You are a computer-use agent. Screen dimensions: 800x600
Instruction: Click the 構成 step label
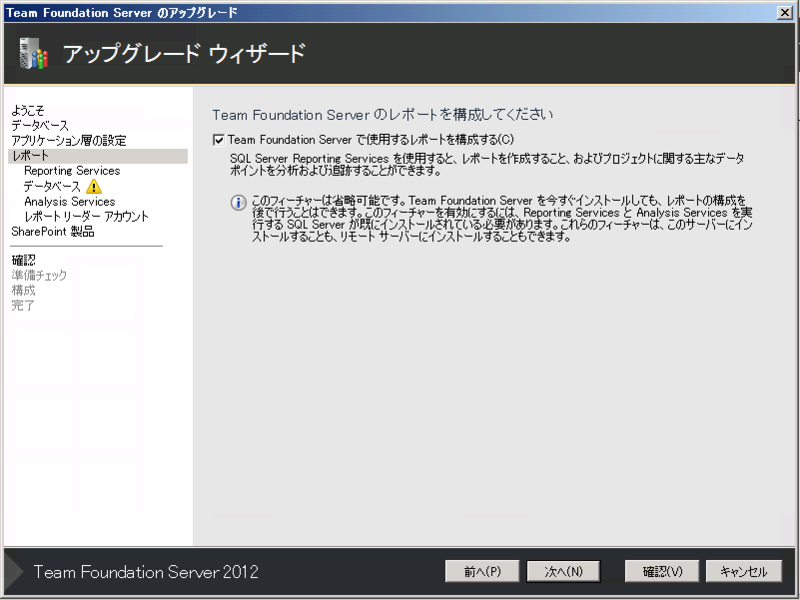click(23, 290)
